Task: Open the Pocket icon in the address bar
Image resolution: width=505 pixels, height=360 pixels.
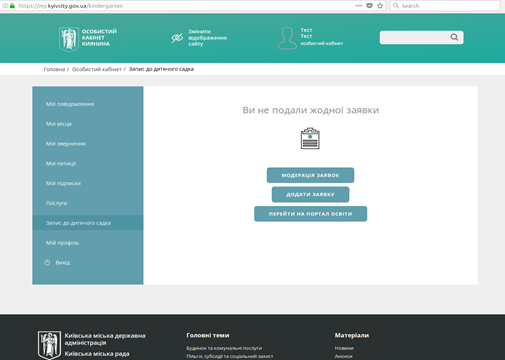Action: click(369, 6)
